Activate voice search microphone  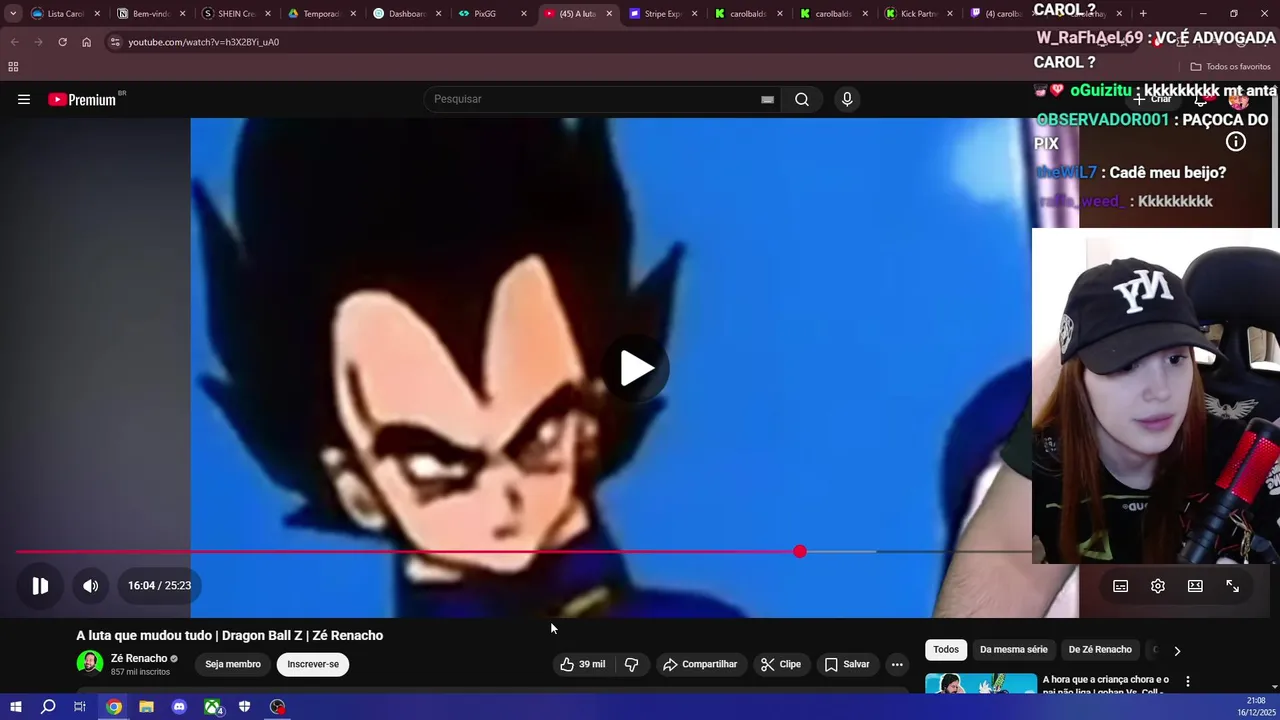(x=847, y=99)
